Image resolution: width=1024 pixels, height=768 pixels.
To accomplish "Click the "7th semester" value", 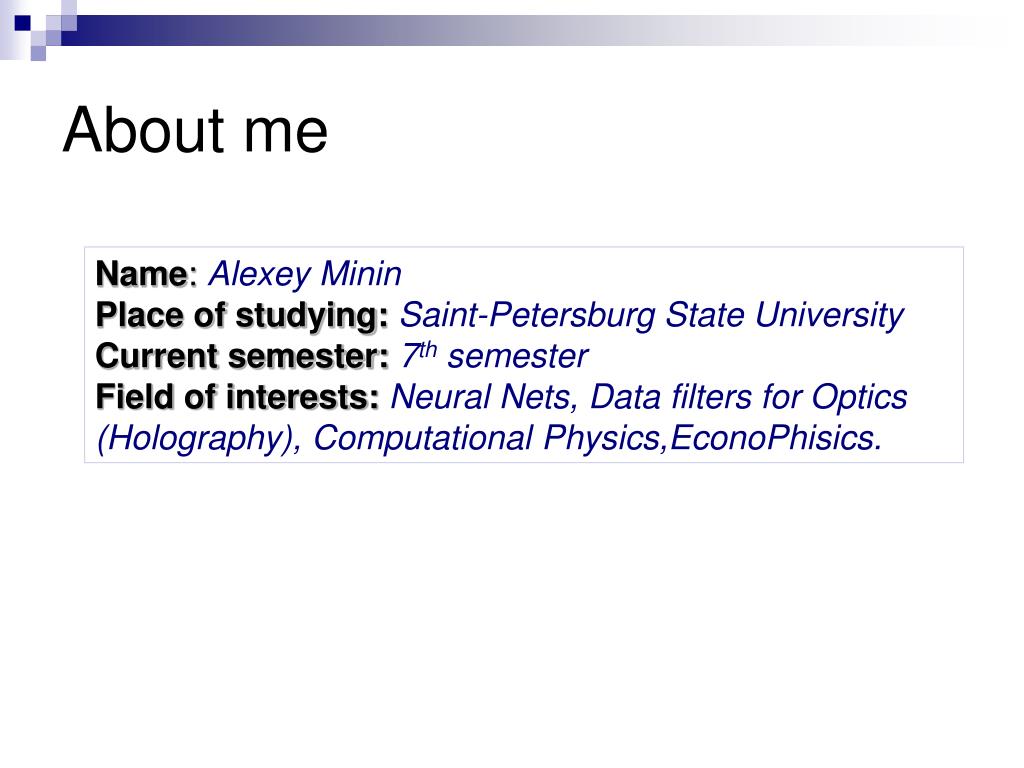I will [x=494, y=356].
